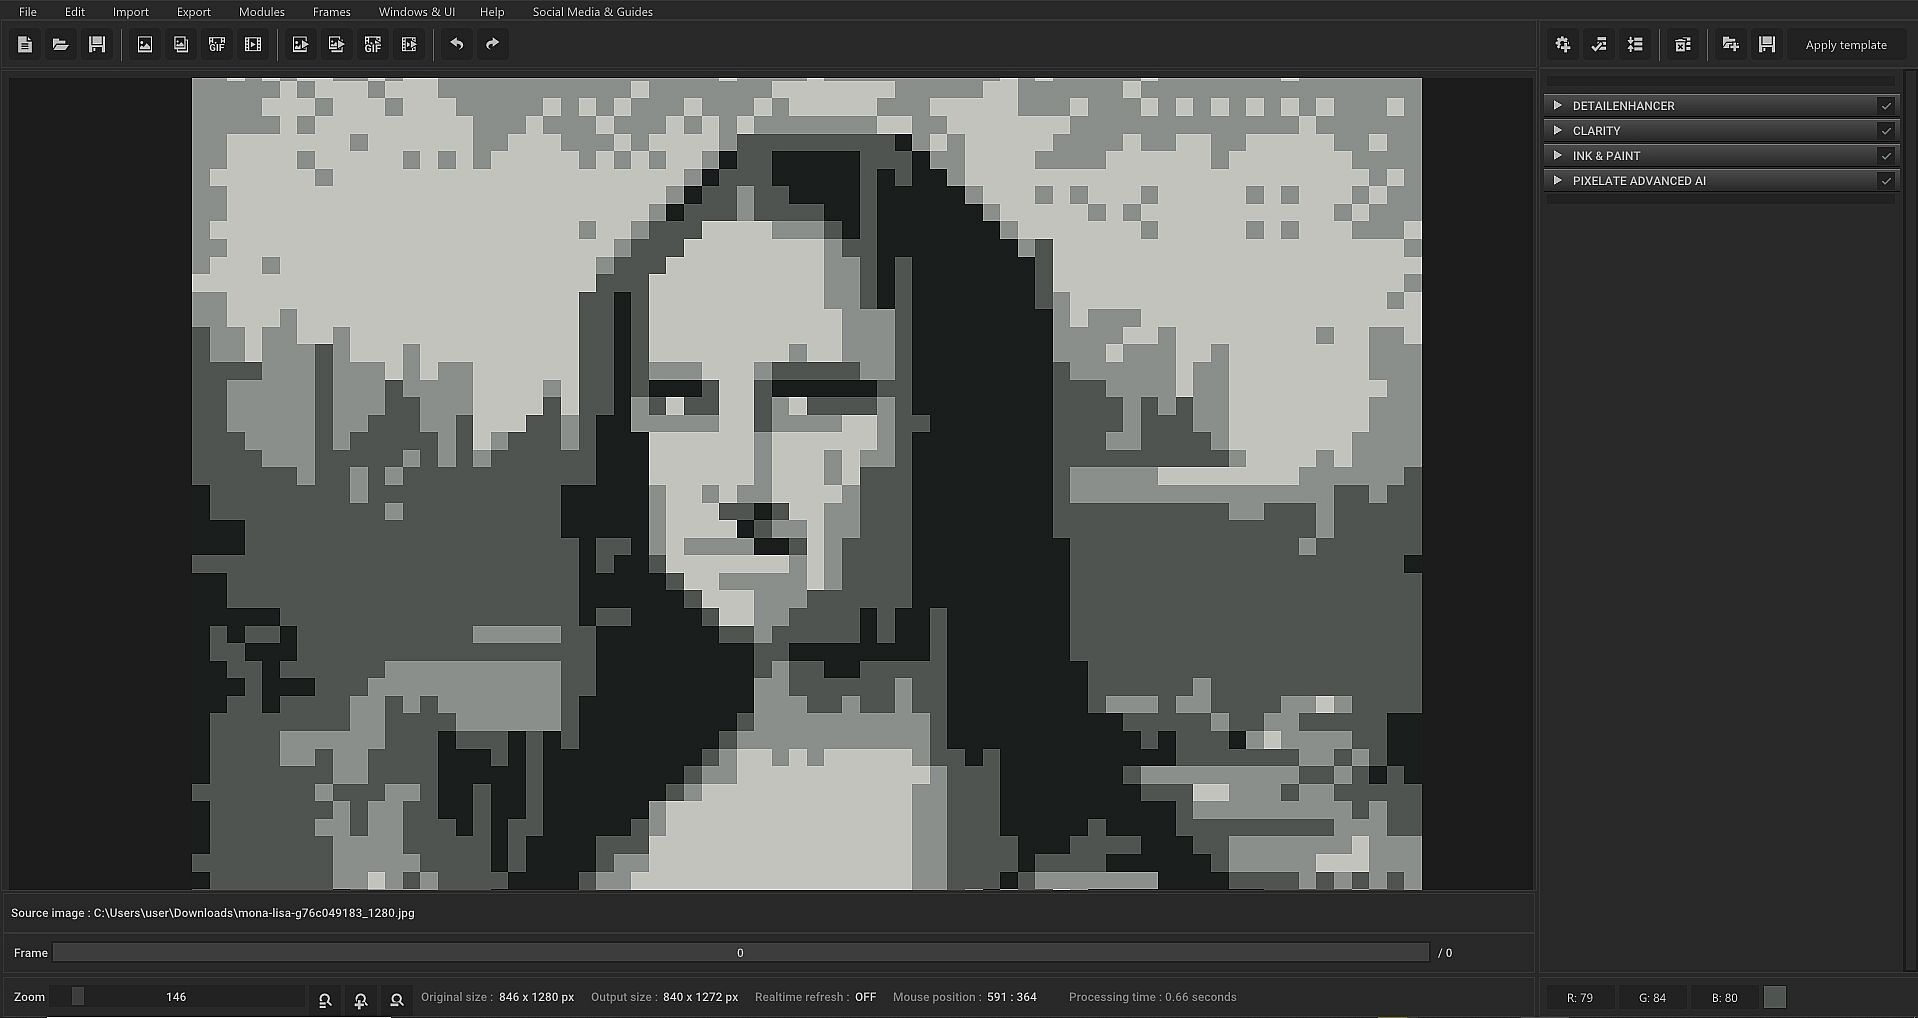Untick the INK & PAINT module checkbox

point(1886,156)
